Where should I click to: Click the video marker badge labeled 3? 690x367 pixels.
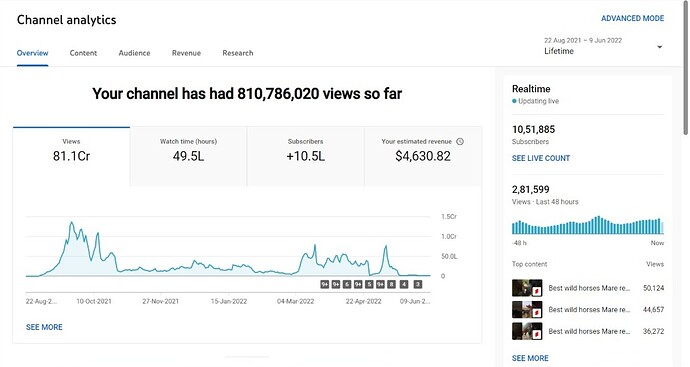click(x=418, y=284)
